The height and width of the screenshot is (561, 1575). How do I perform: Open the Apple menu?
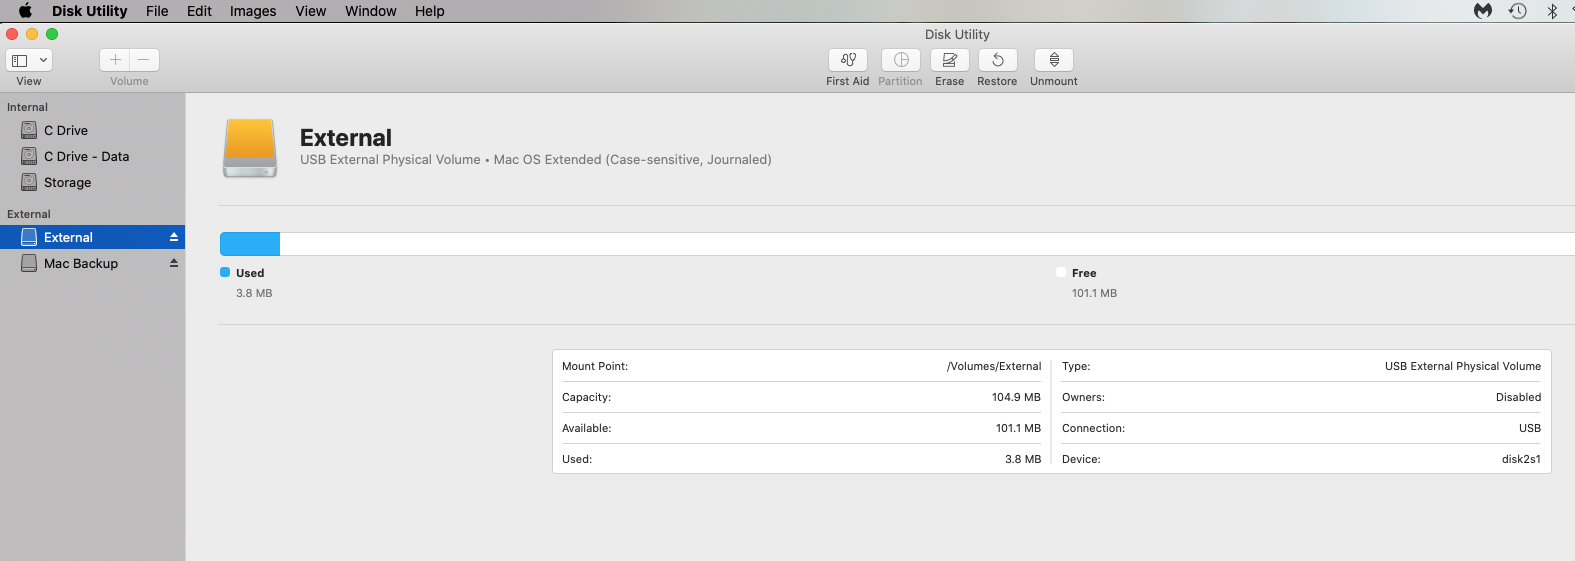tap(25, 11)
